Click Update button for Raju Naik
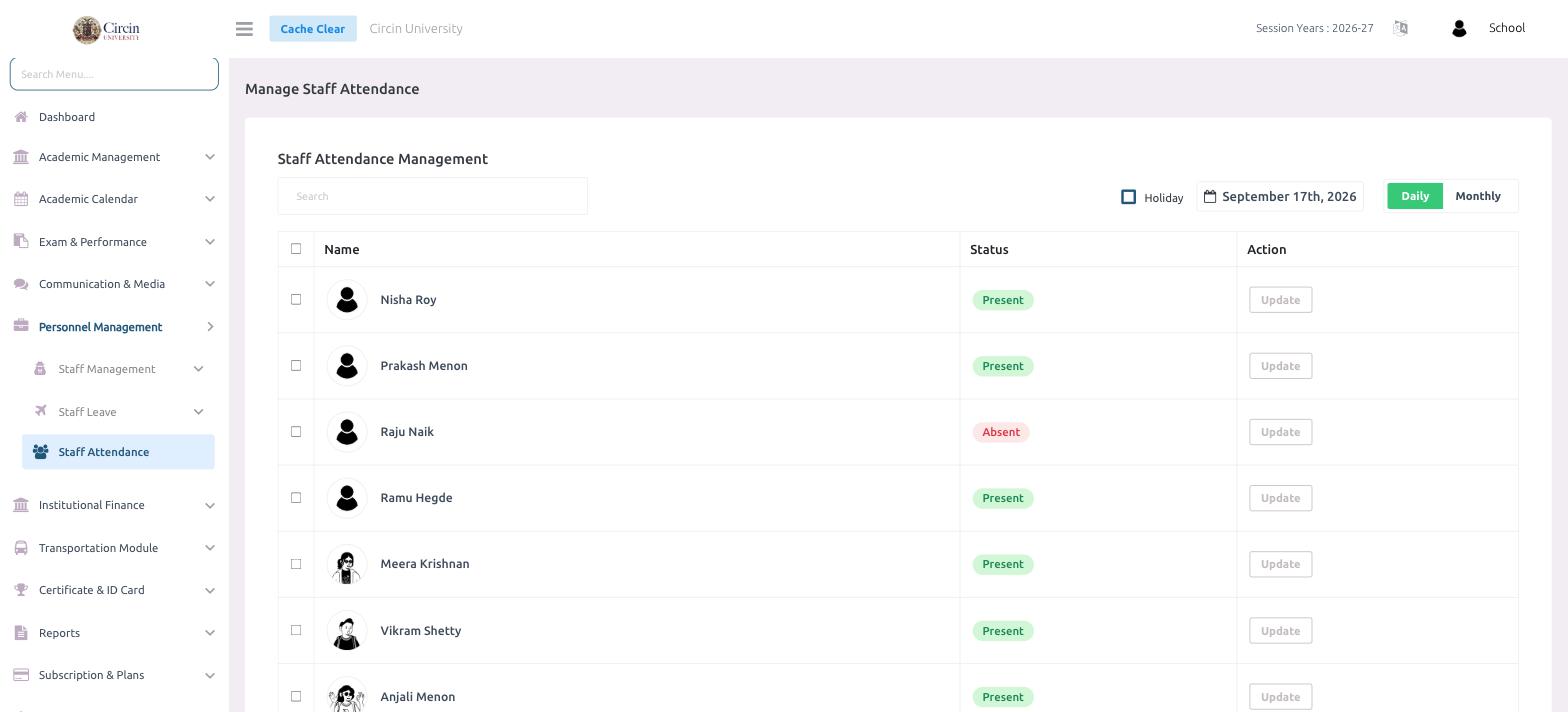This screenshot has height=712, width=1568. coord(1280,432)
